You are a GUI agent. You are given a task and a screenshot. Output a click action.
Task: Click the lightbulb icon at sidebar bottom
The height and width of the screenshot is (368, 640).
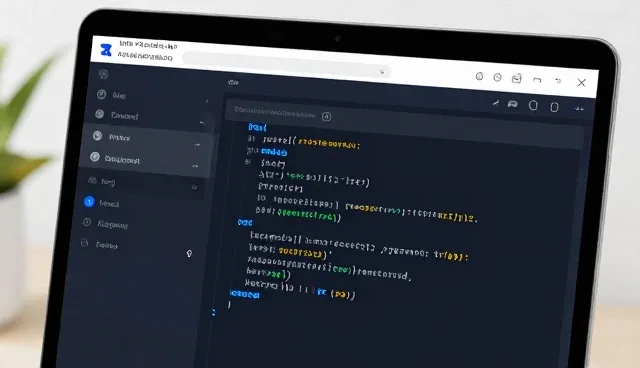tap(189, 254)
